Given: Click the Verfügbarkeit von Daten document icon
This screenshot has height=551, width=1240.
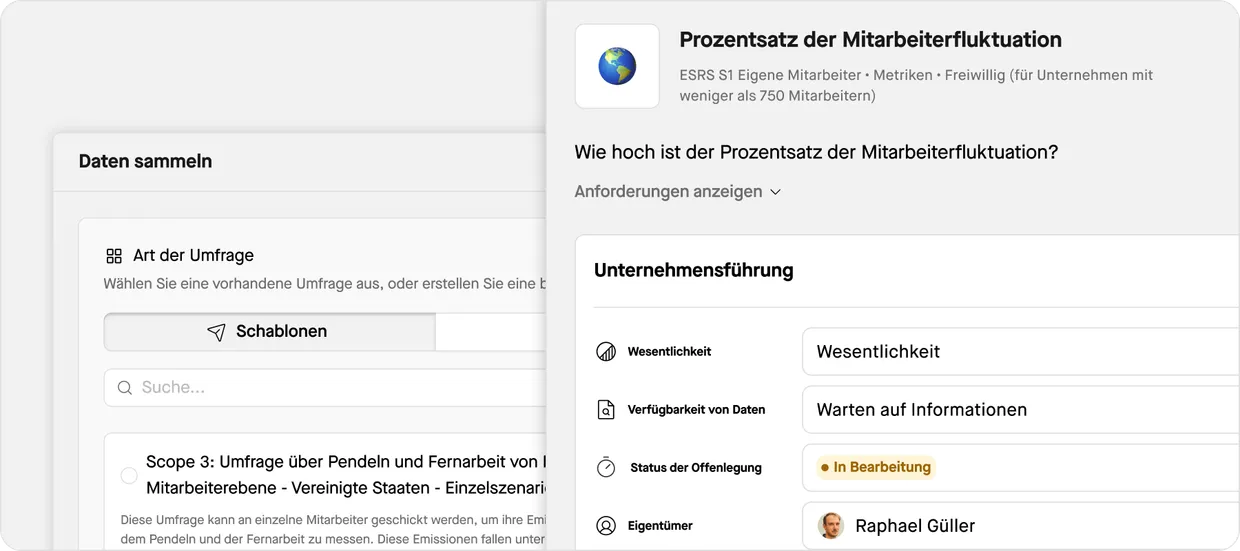Looking at the screenshot, I should coord(606,410).
